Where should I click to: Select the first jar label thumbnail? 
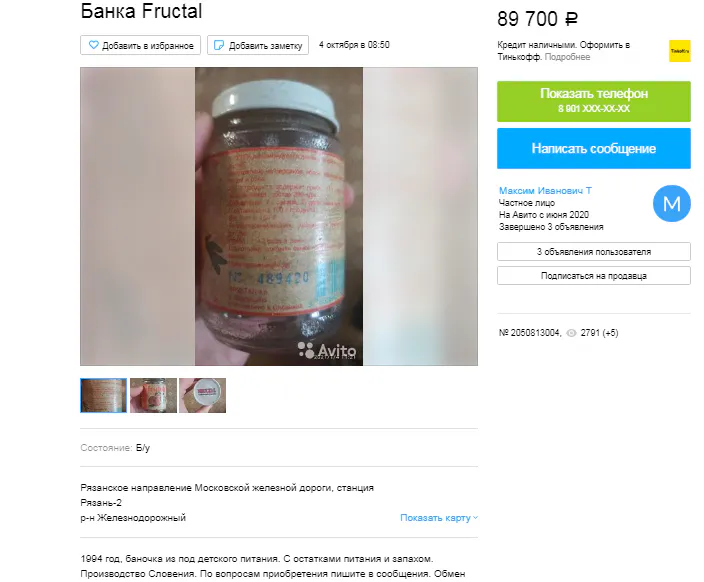(x=104, y=395)
